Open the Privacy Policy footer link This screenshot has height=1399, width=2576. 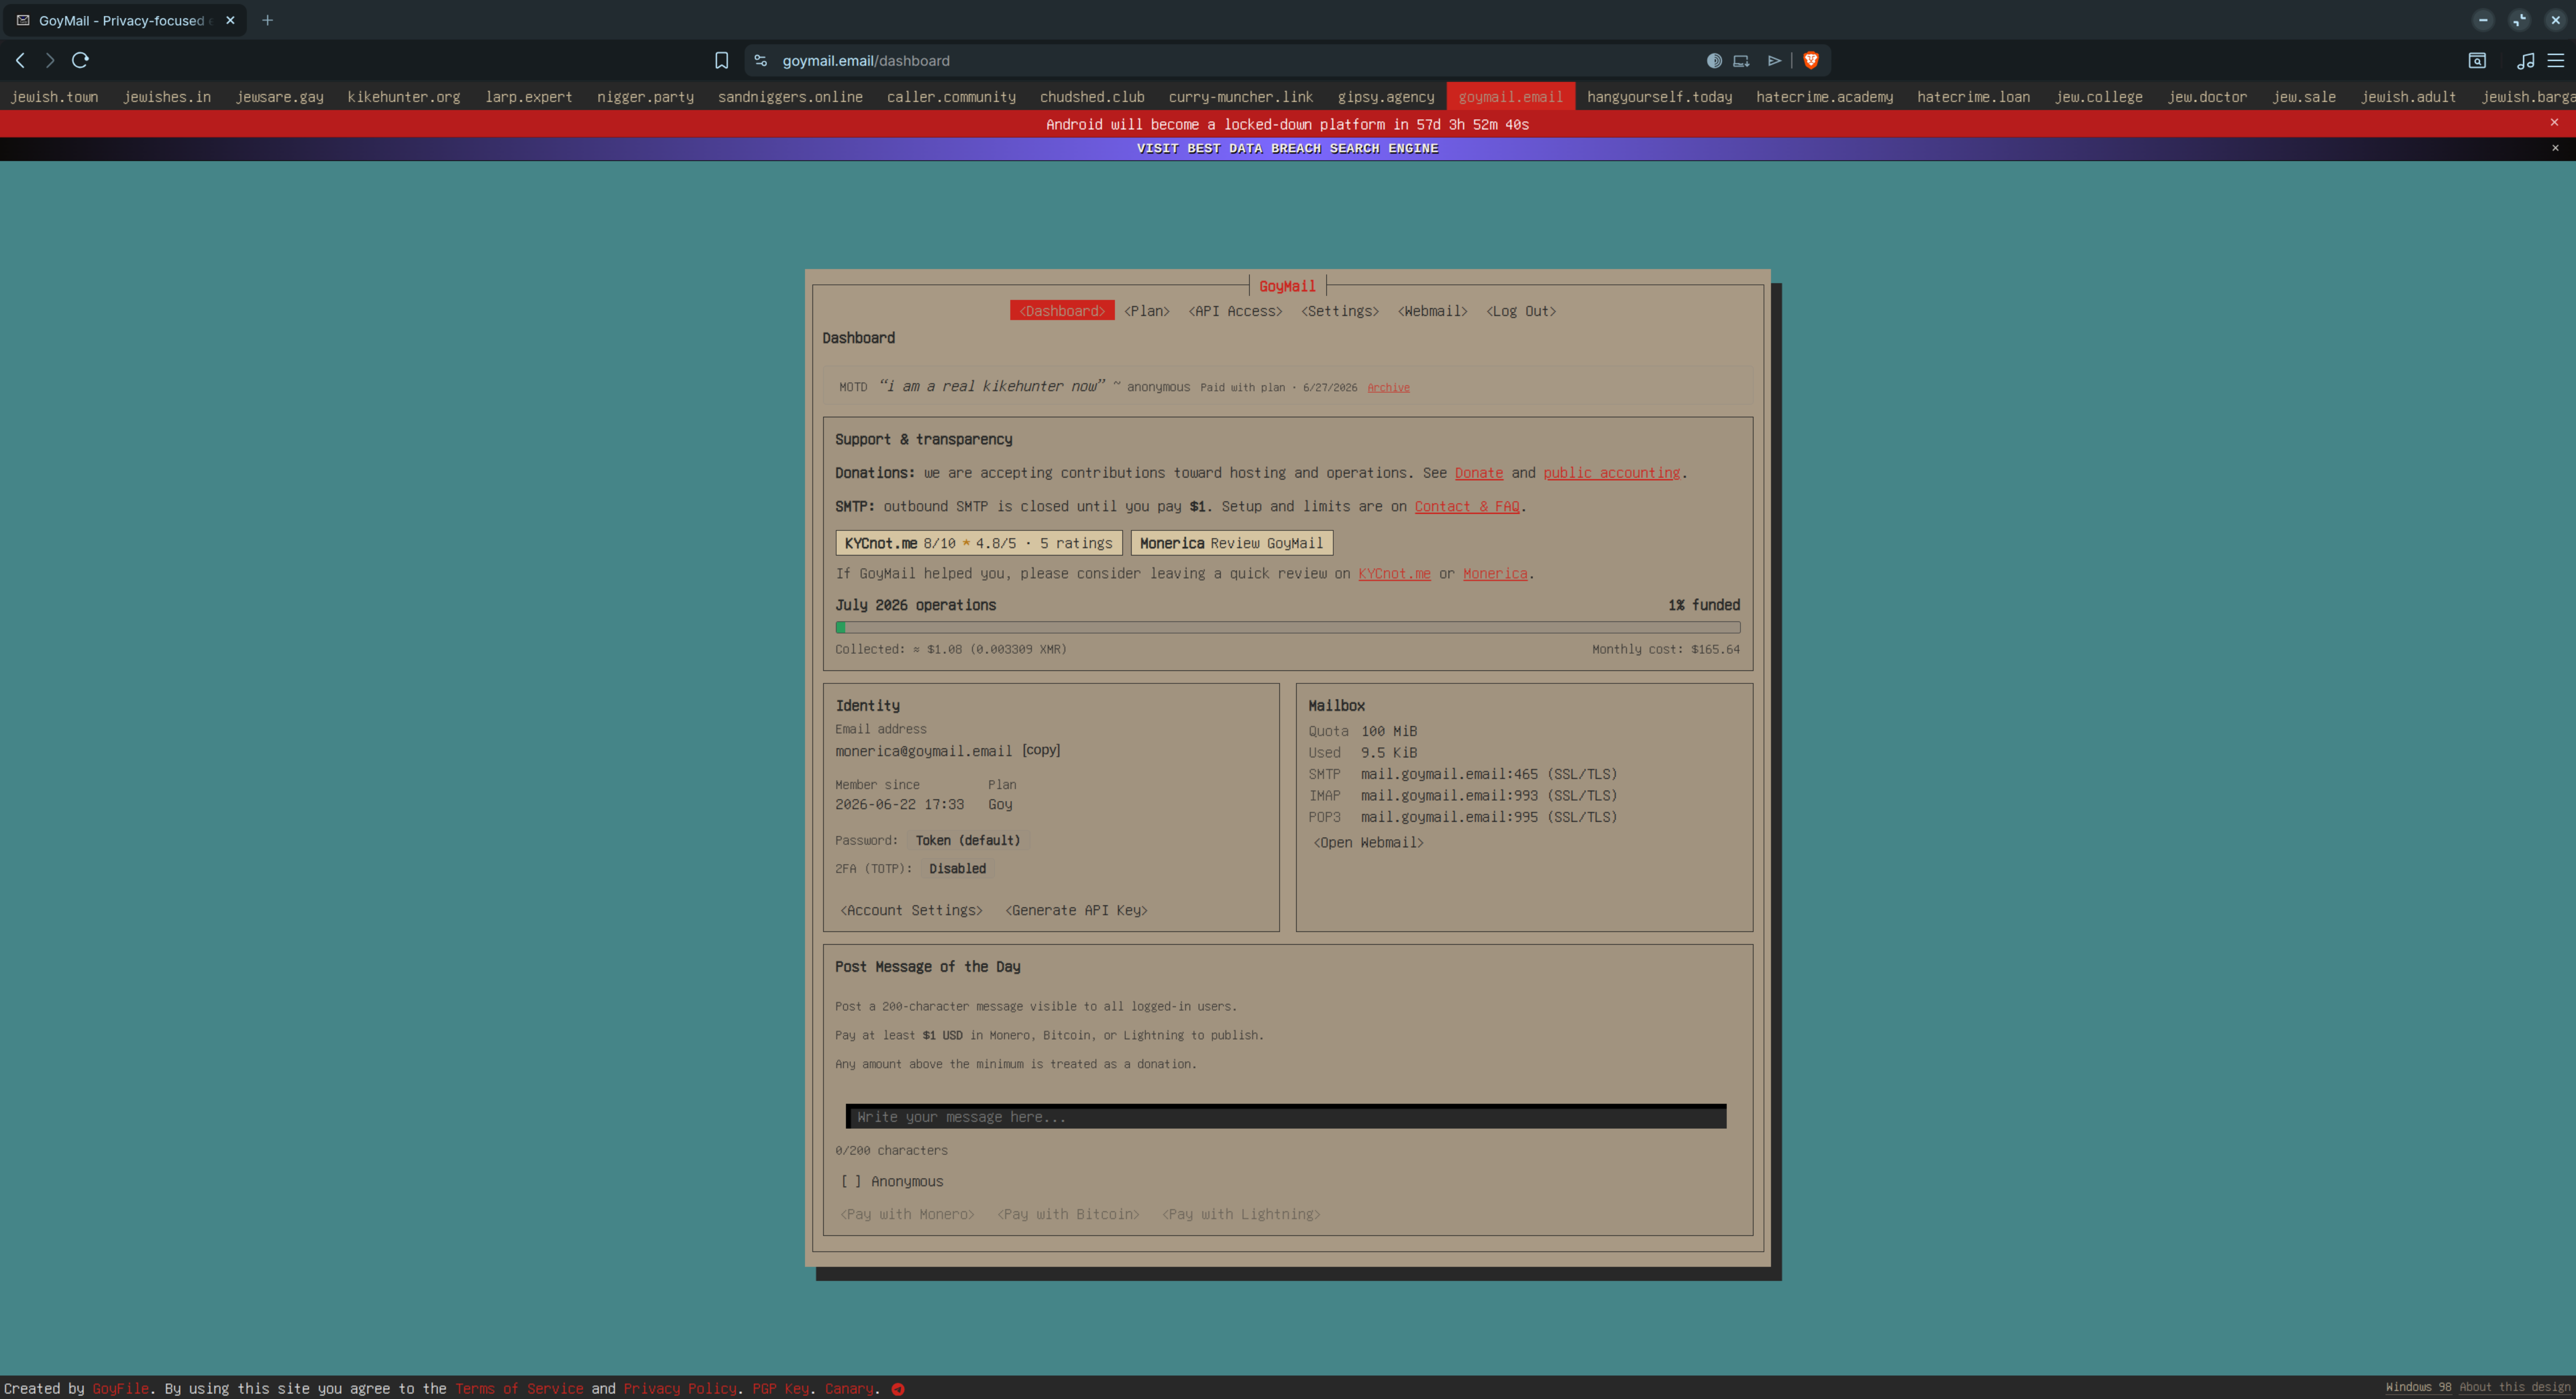coord(680,1389)
